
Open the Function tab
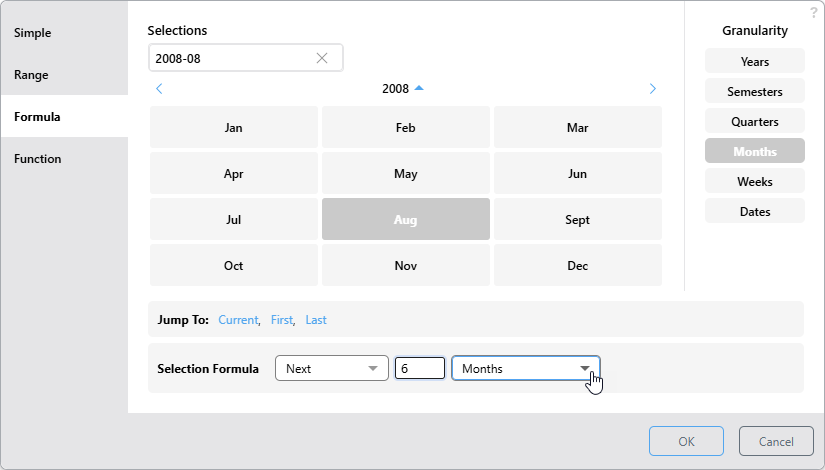pos(37,159)
